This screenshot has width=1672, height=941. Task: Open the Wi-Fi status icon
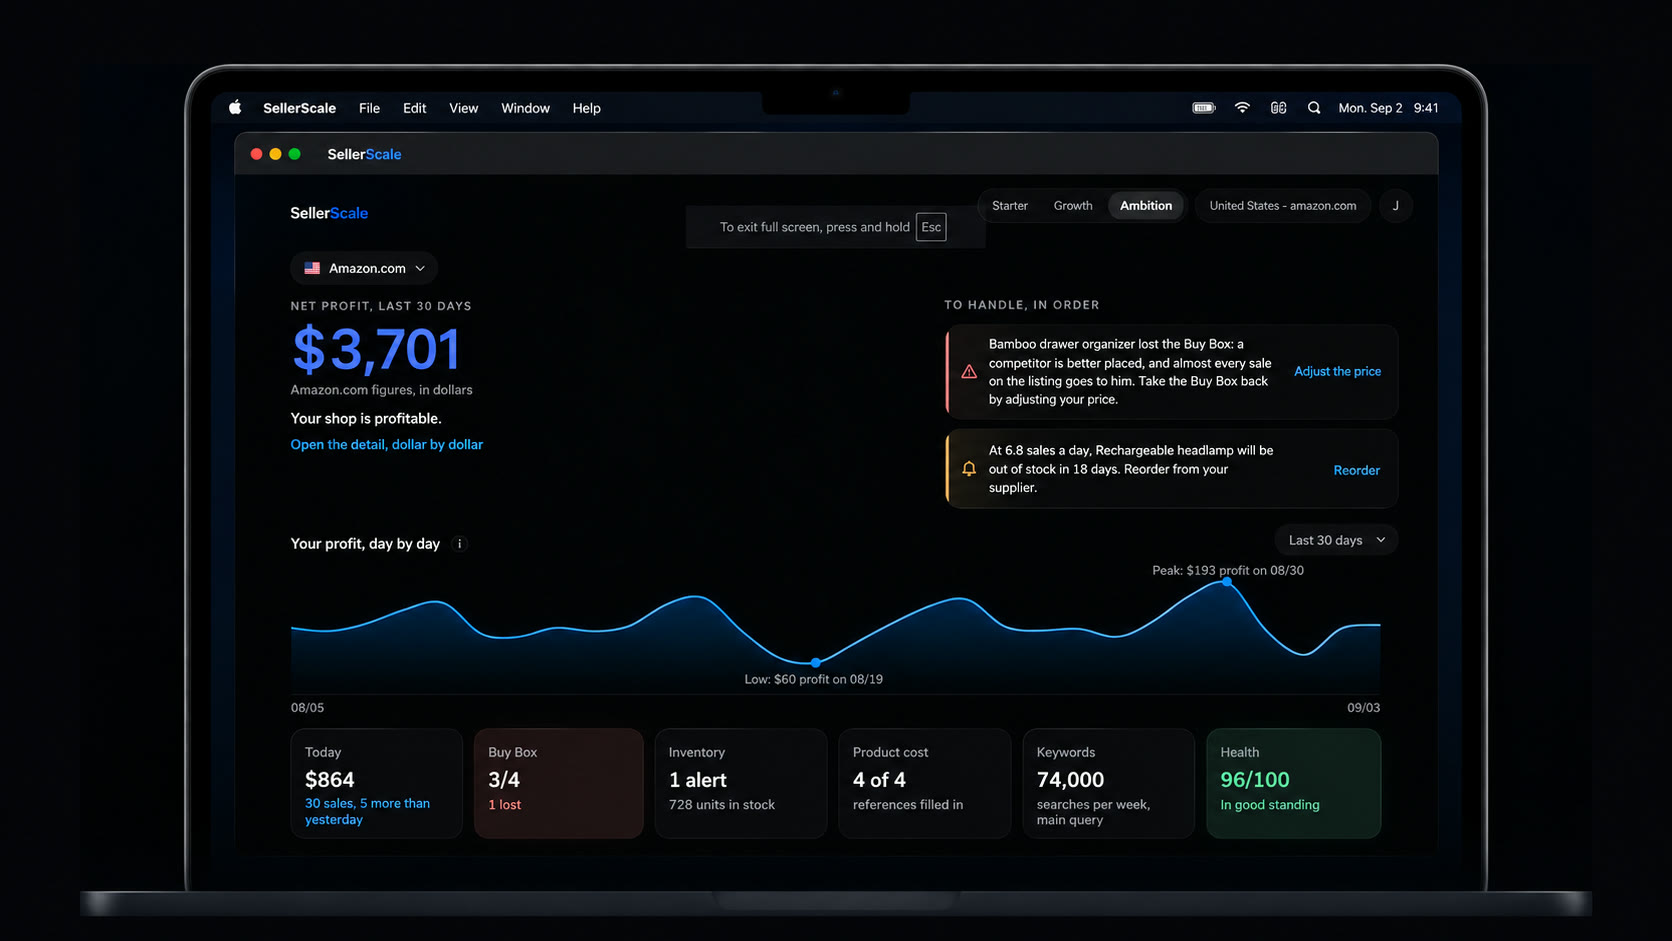(x=1242, y=108)
